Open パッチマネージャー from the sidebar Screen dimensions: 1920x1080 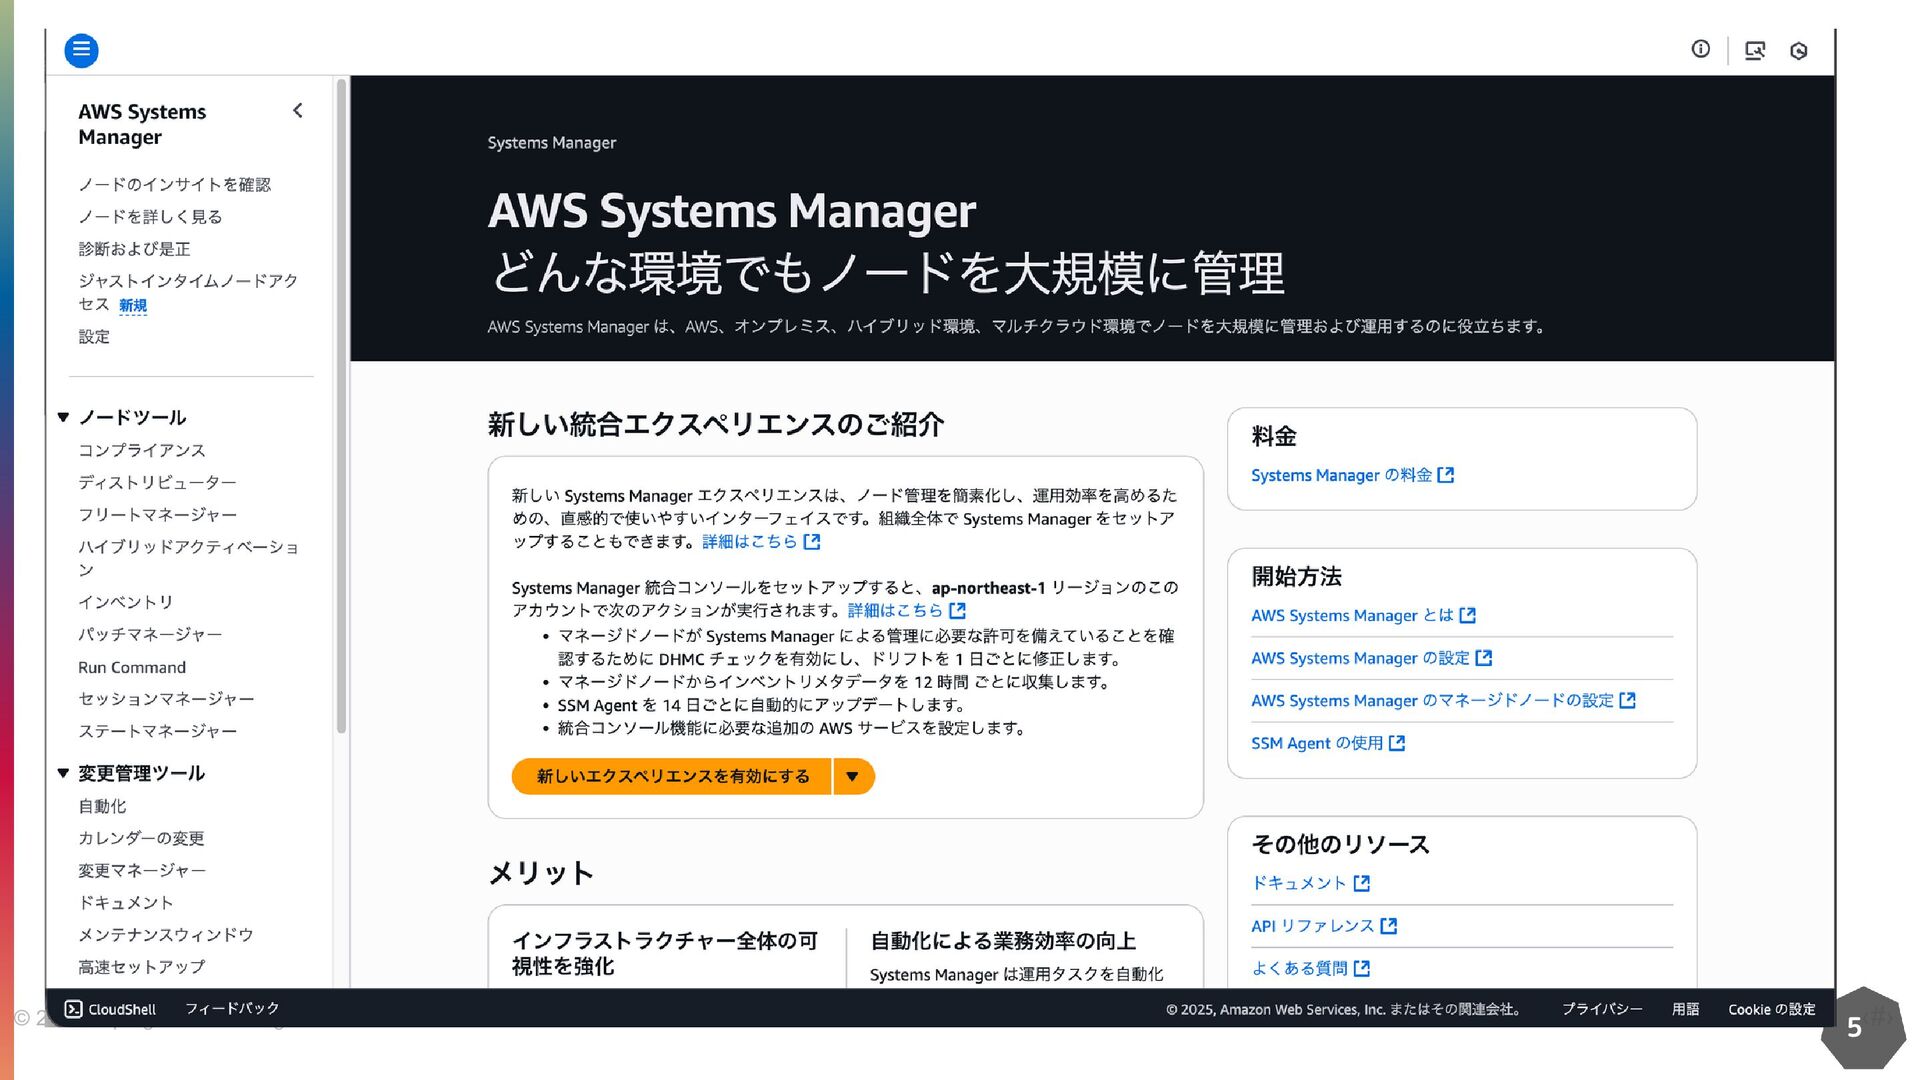pyautogui.click(x=150, y=634)
